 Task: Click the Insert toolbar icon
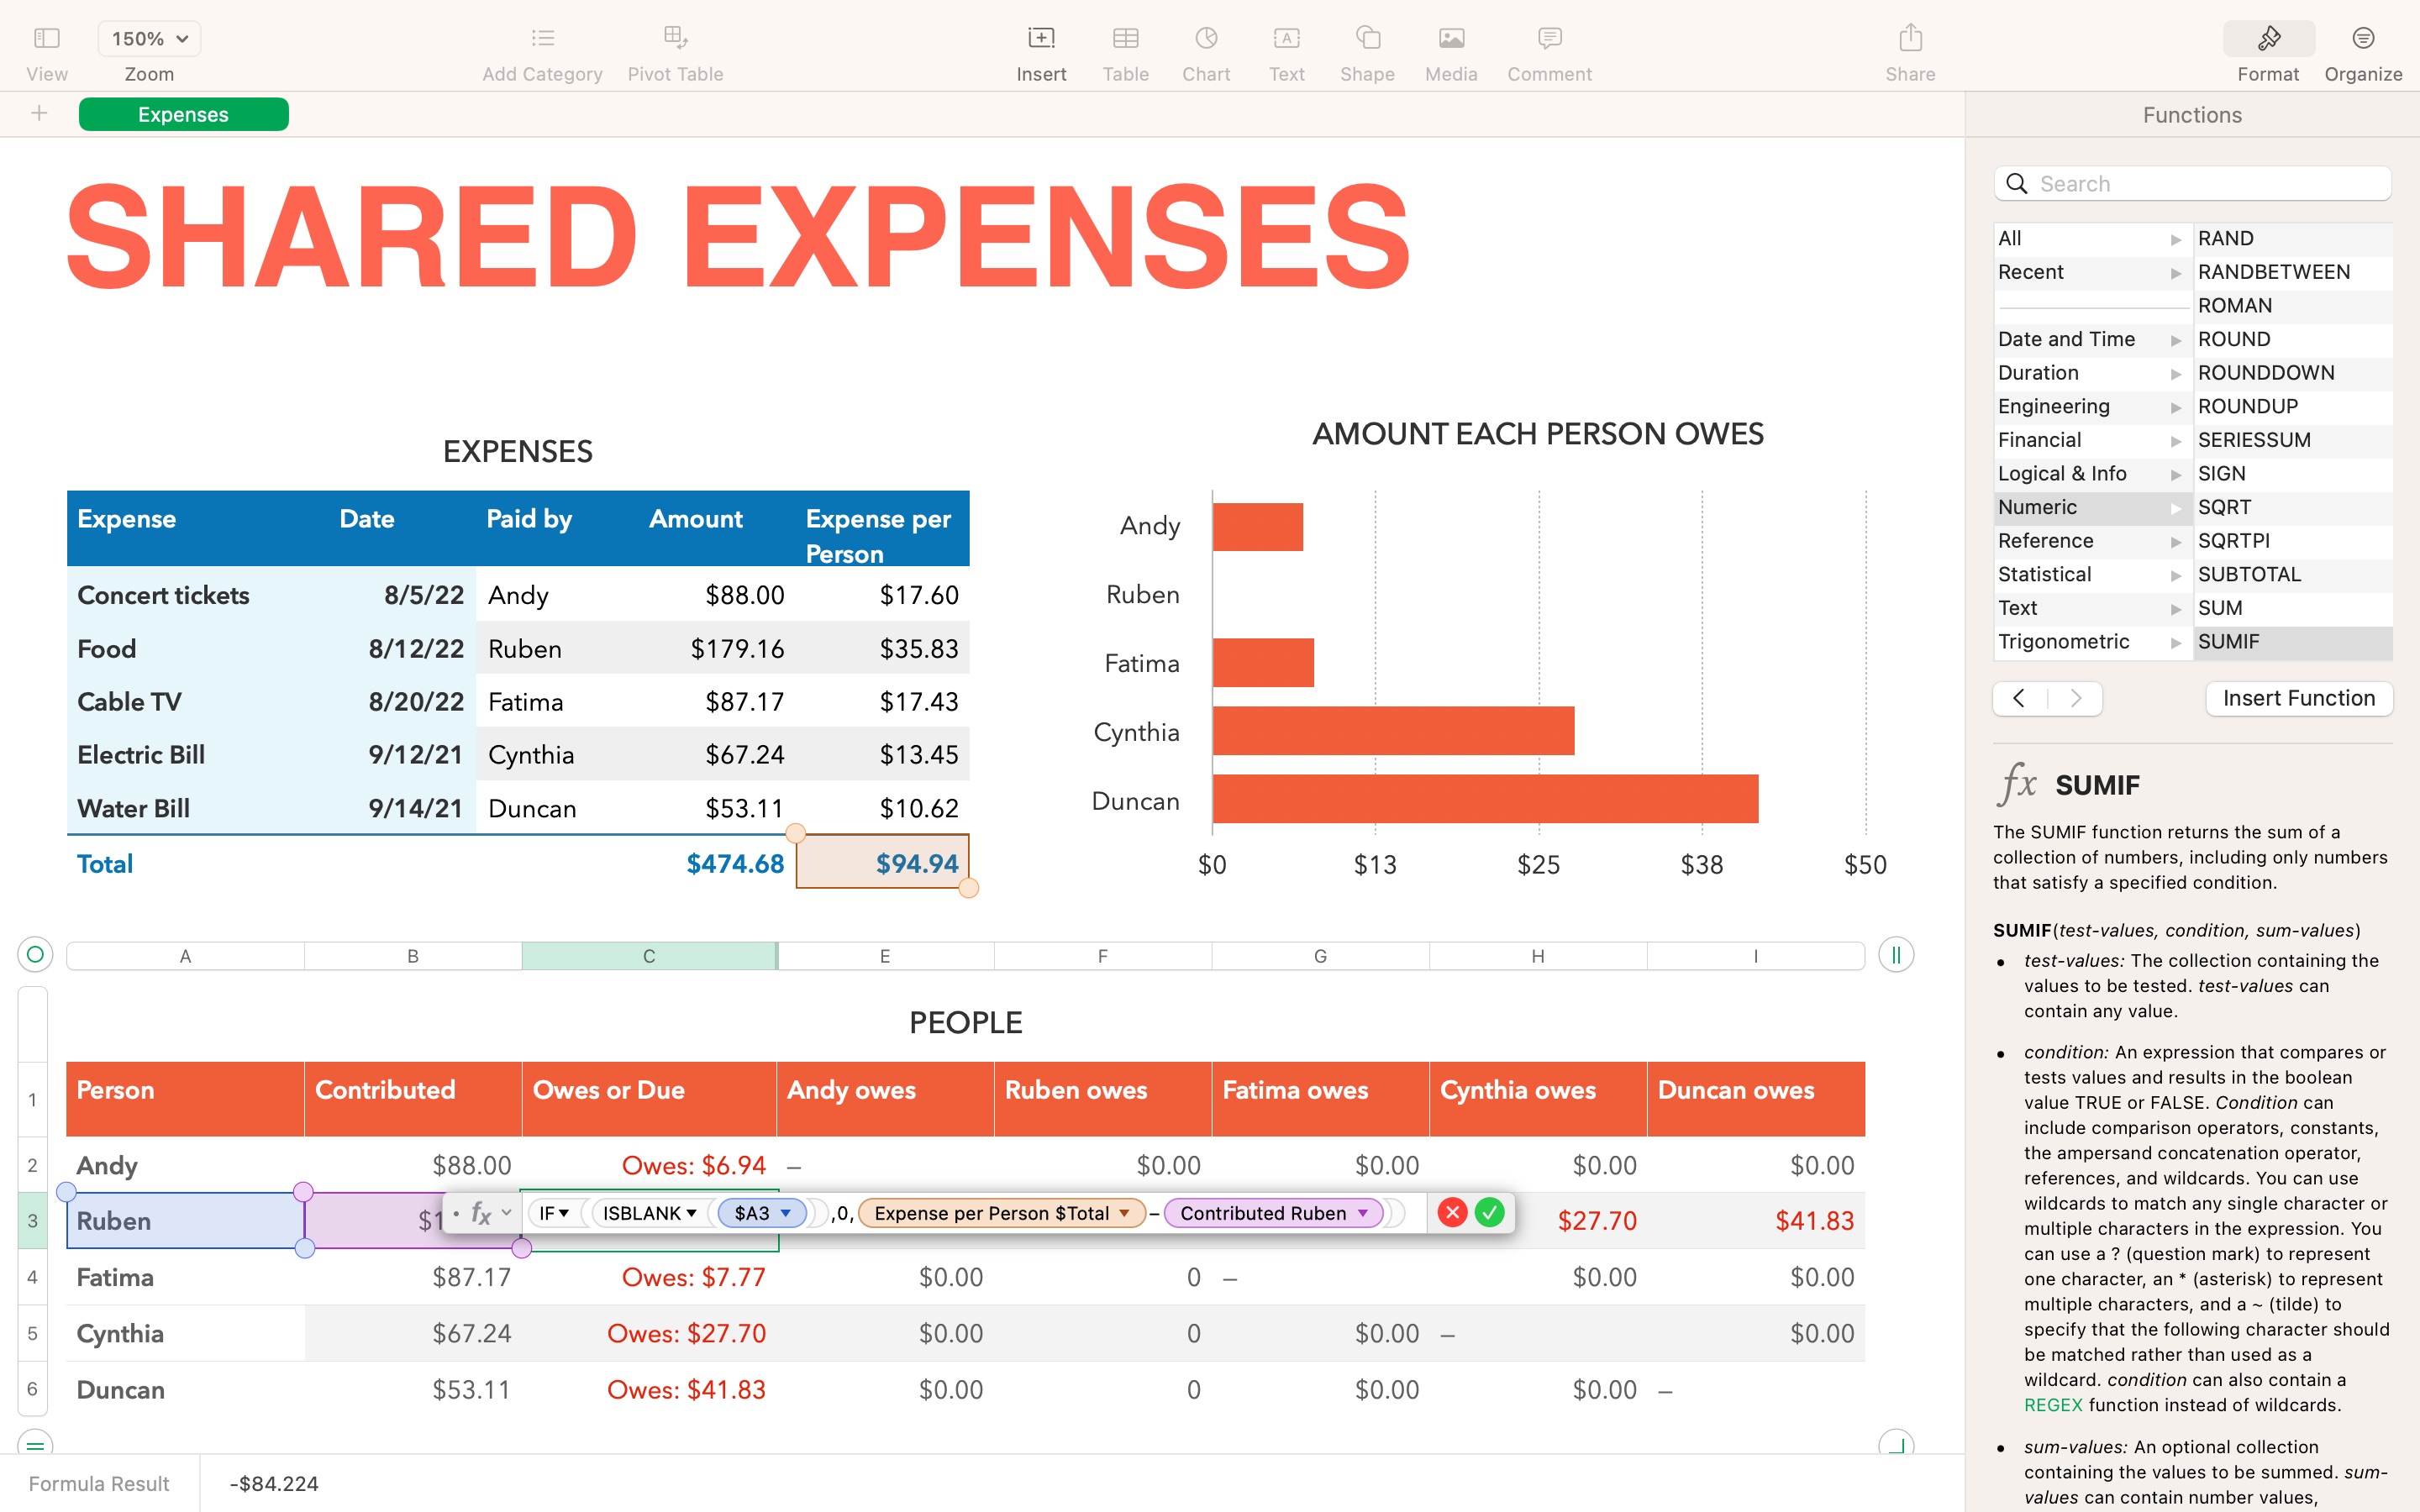[1042, 40]
